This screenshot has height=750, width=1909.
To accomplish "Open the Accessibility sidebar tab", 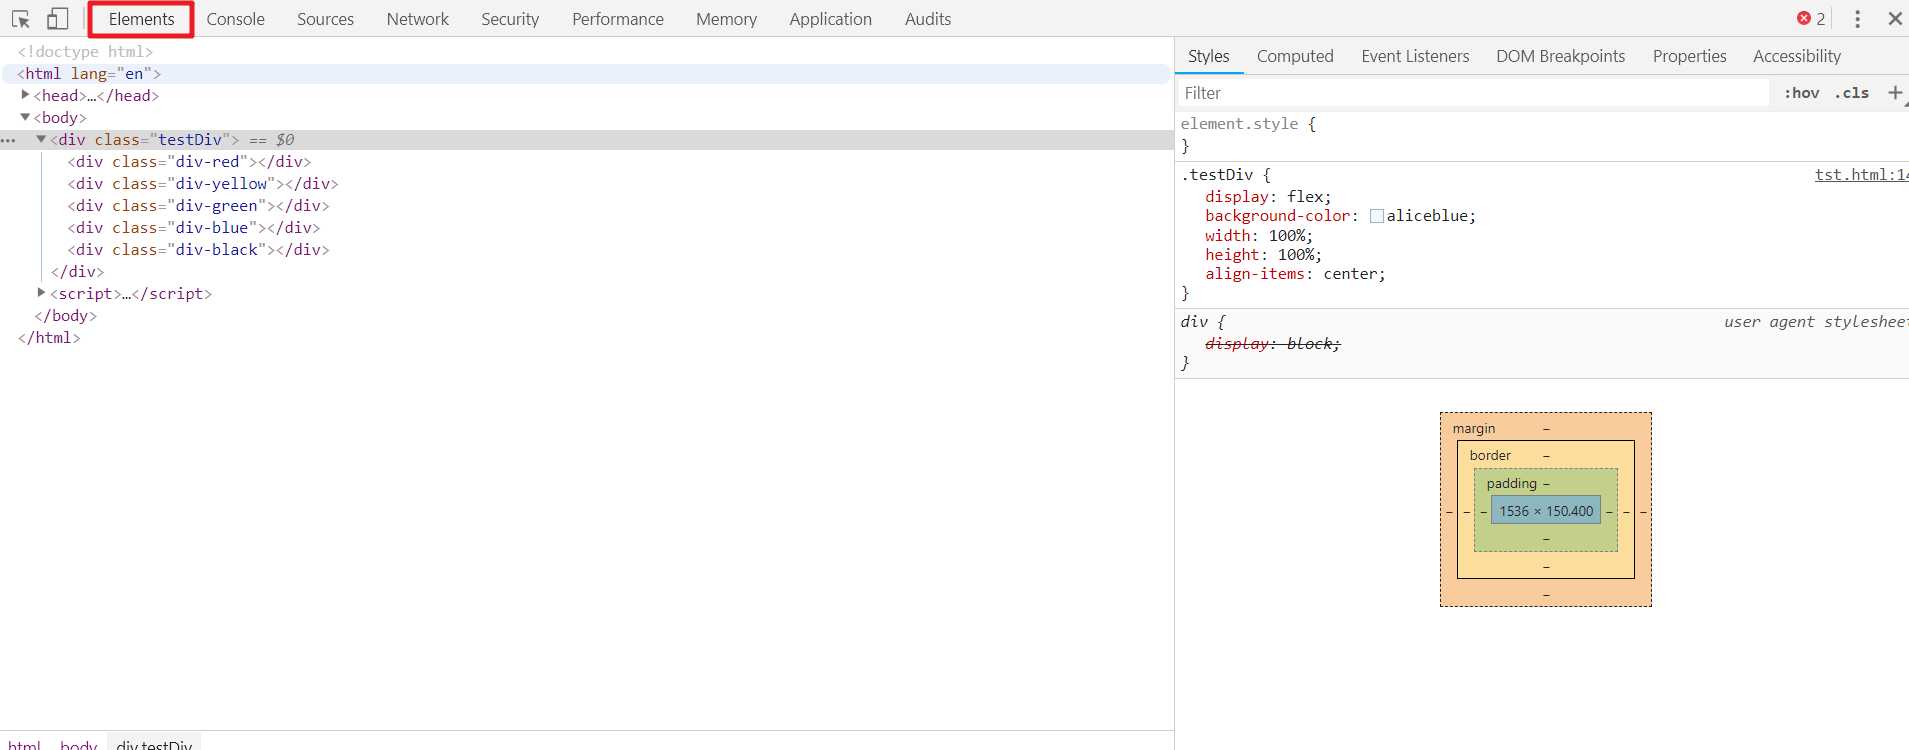I will [1797, 57].
